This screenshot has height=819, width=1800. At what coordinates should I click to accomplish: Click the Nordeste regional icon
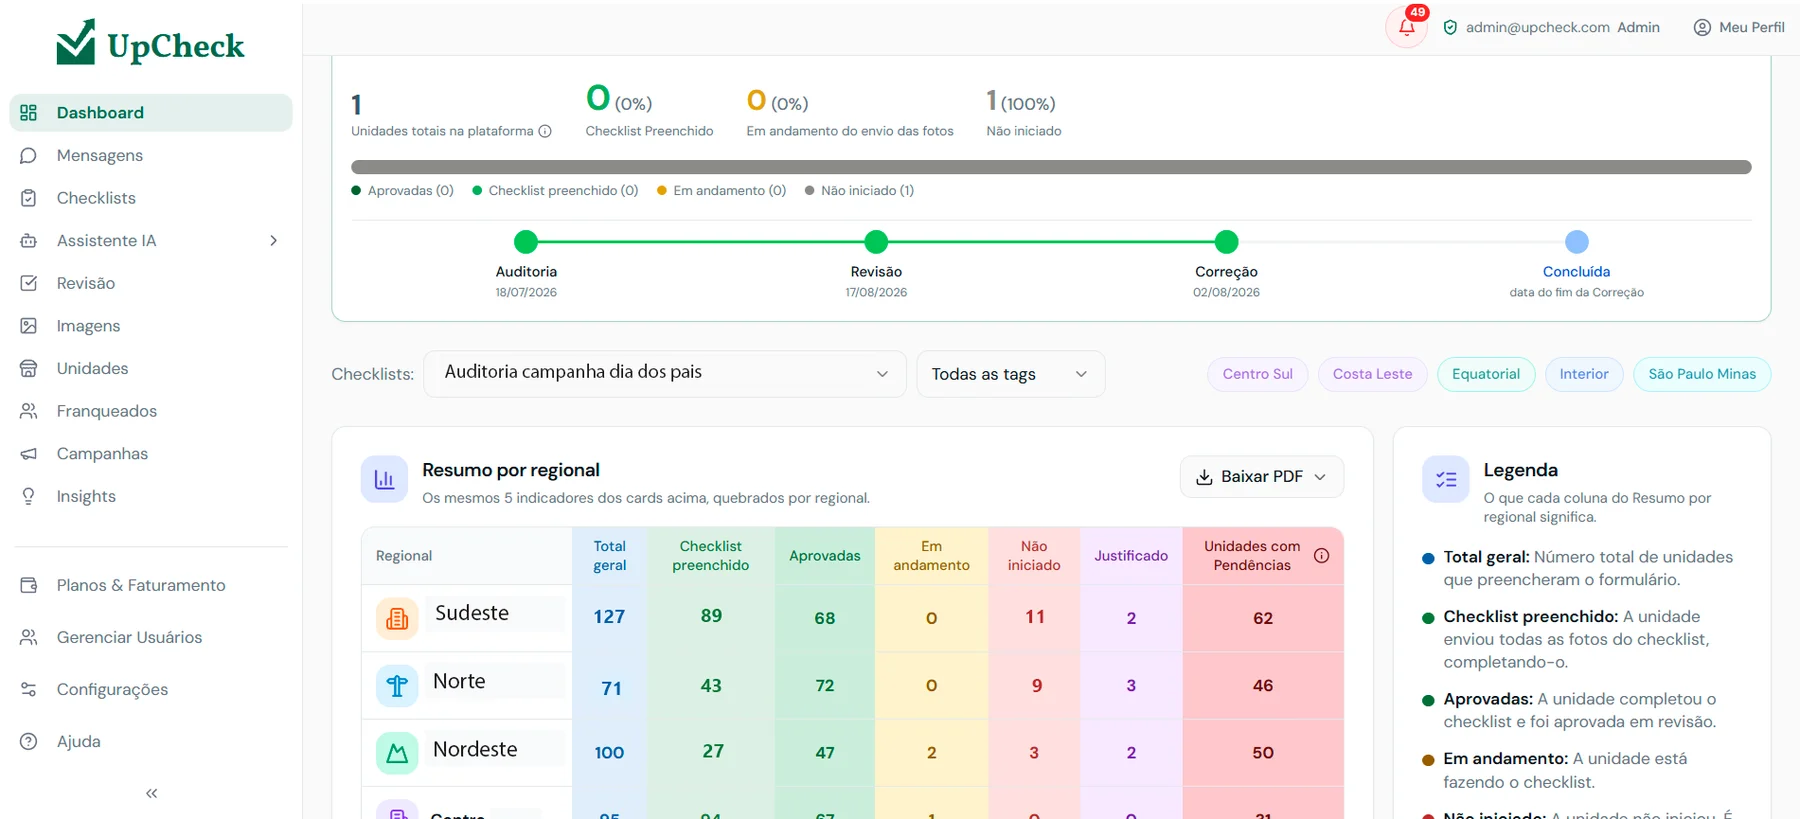pos(397,753)
